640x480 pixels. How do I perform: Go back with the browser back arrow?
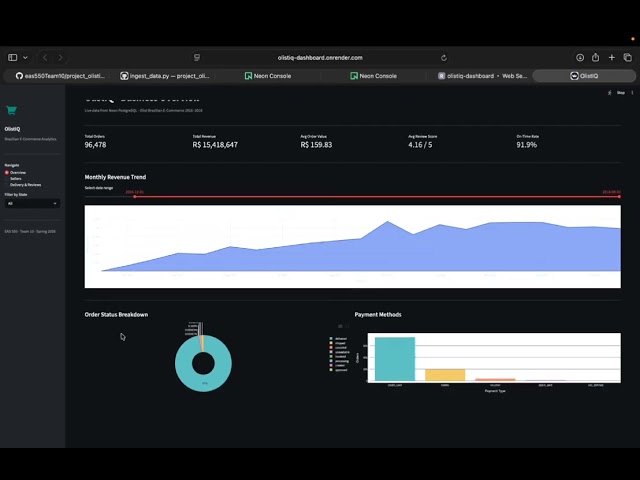(x=45, y=58)
